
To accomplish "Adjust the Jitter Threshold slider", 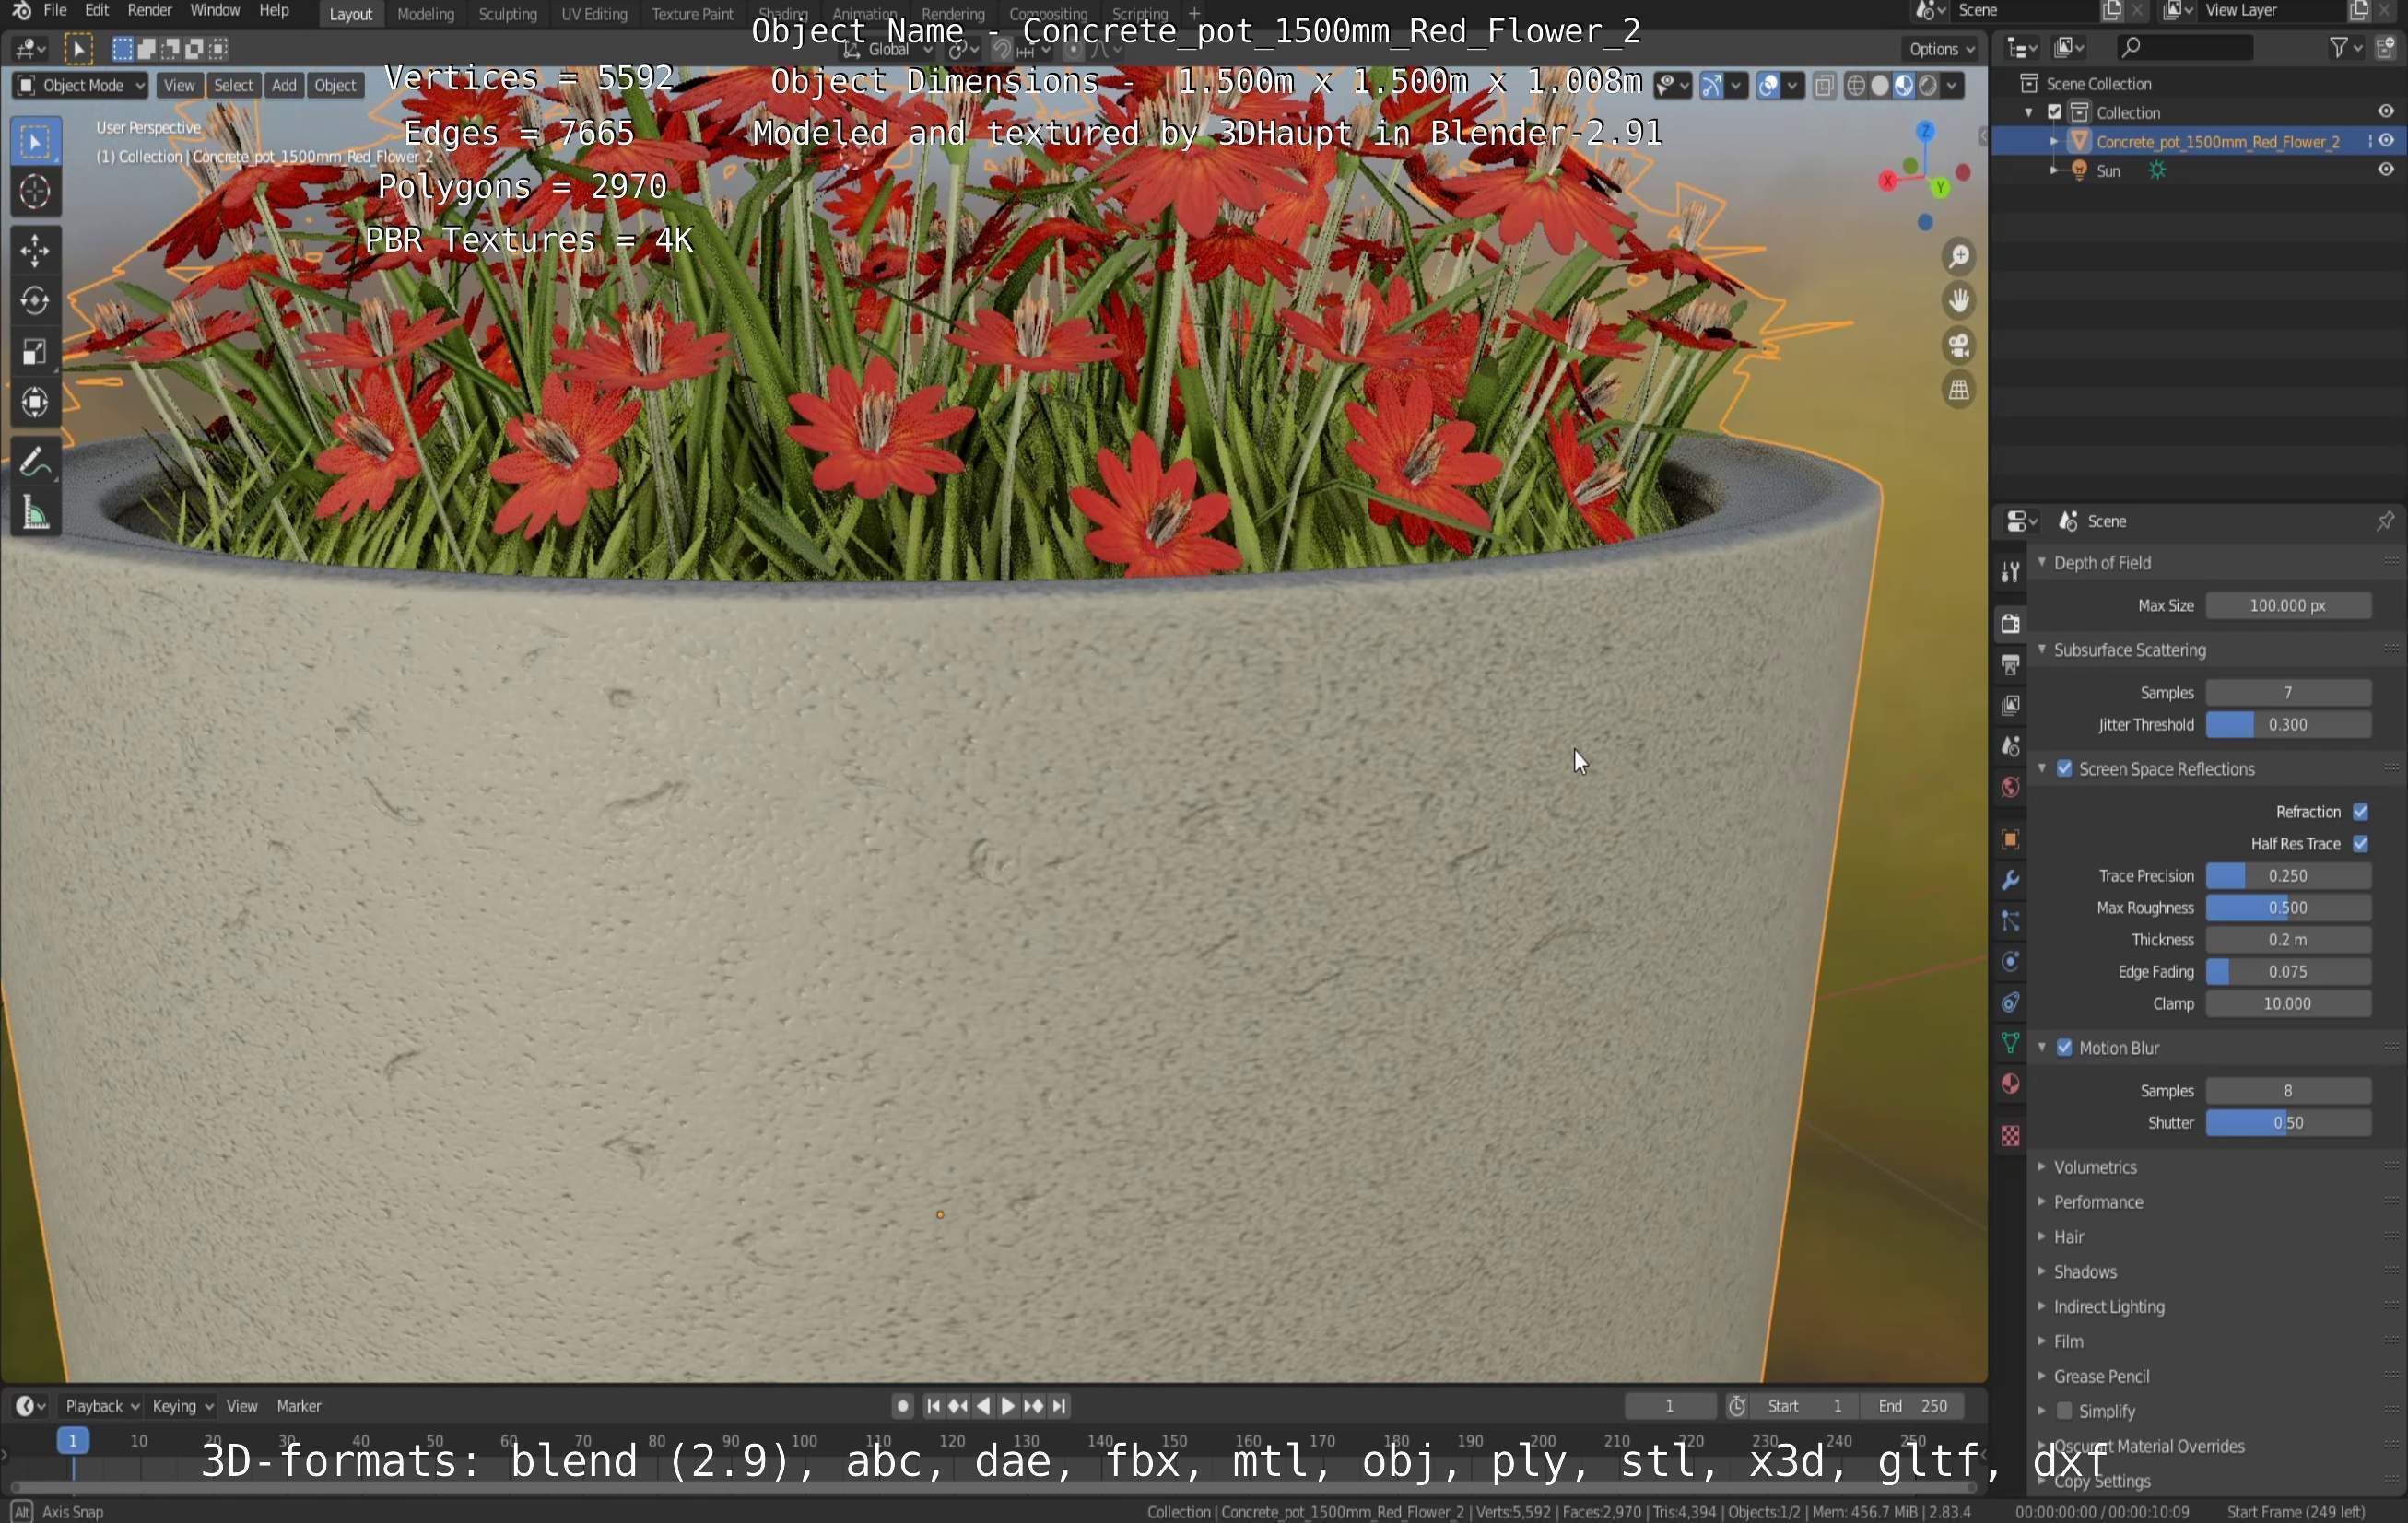I will click(2288, 725).
